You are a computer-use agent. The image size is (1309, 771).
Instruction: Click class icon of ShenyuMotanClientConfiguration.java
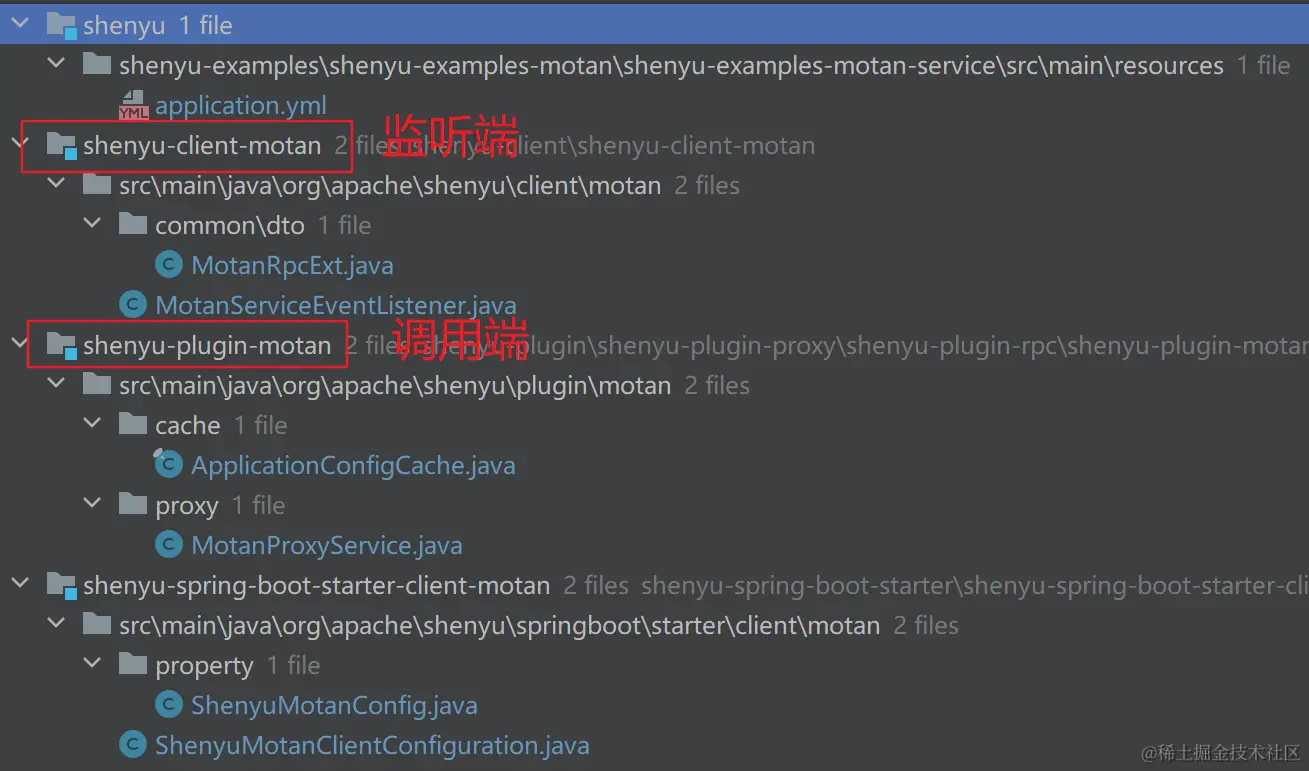[133, 745]
